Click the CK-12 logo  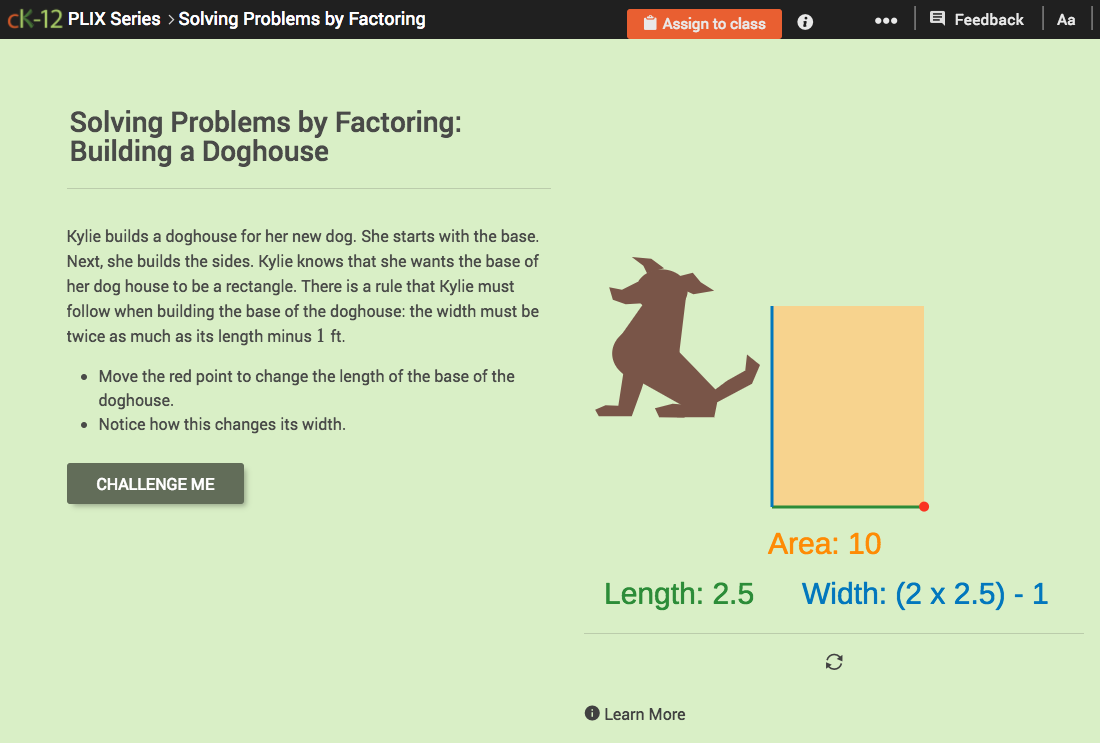pyautogui.click(x=34, y=18)
